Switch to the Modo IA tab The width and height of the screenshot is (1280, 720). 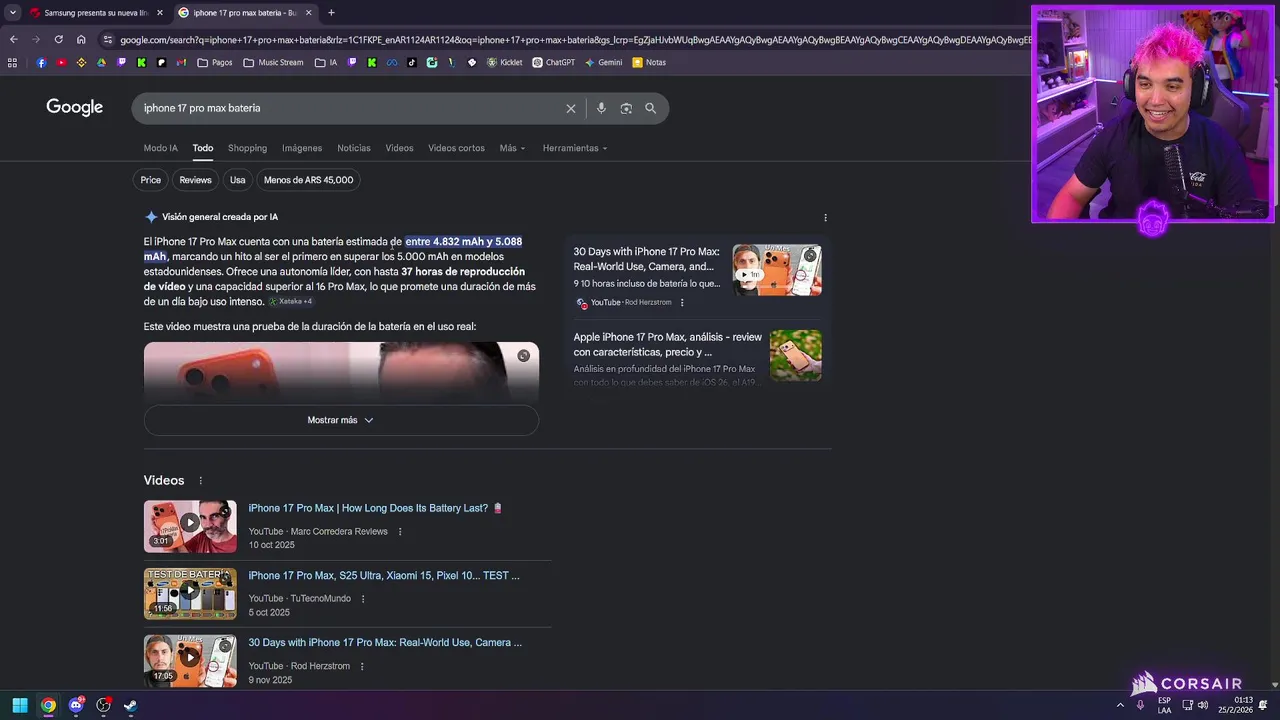pos(160,148)
